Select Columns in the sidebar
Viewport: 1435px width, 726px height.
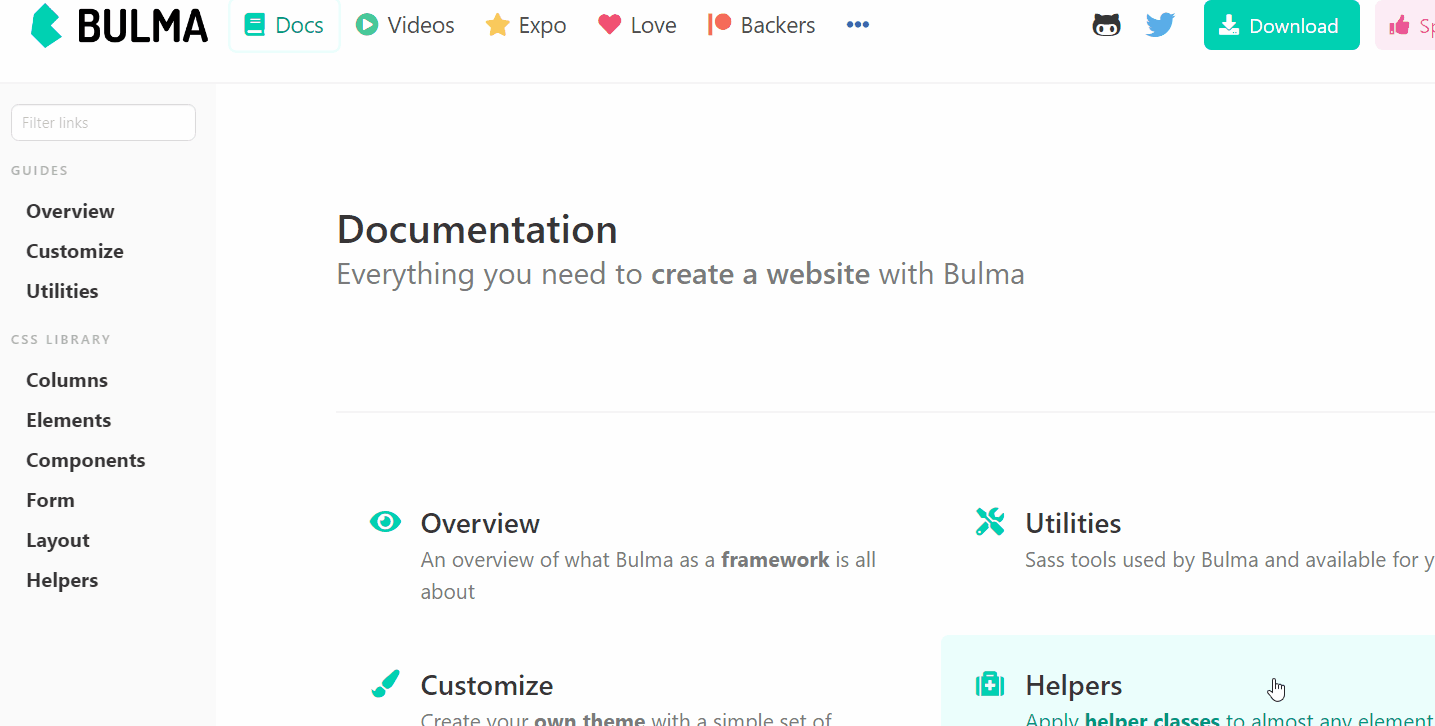(67, 380)
